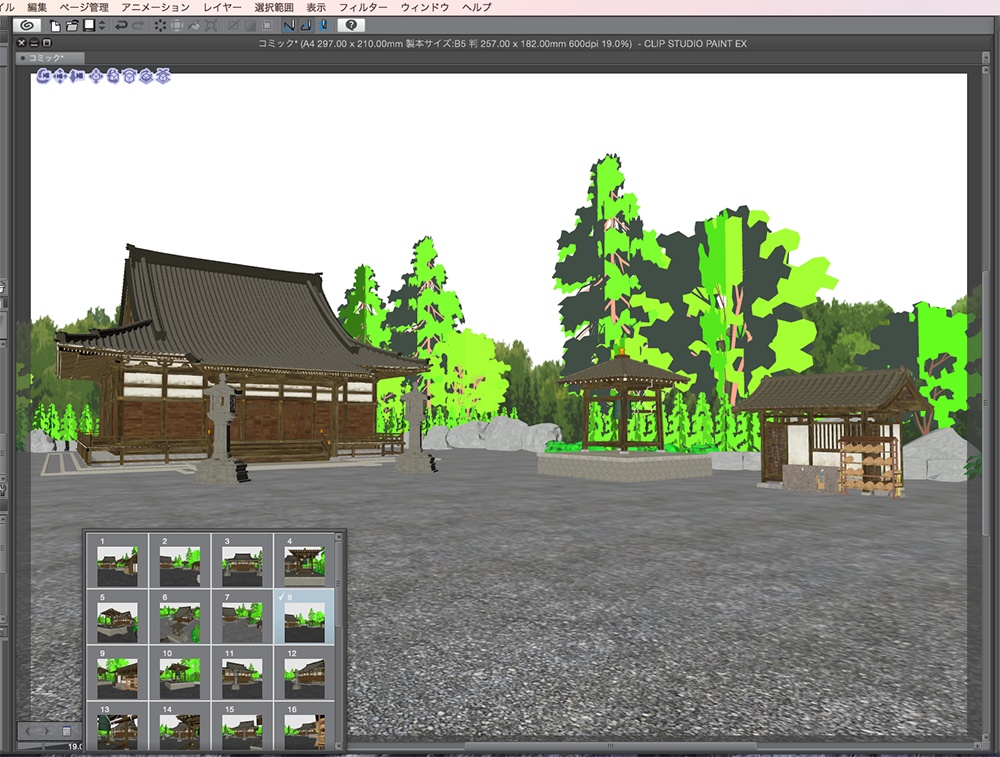Click the new canvas icon in the toolbar

55,26
